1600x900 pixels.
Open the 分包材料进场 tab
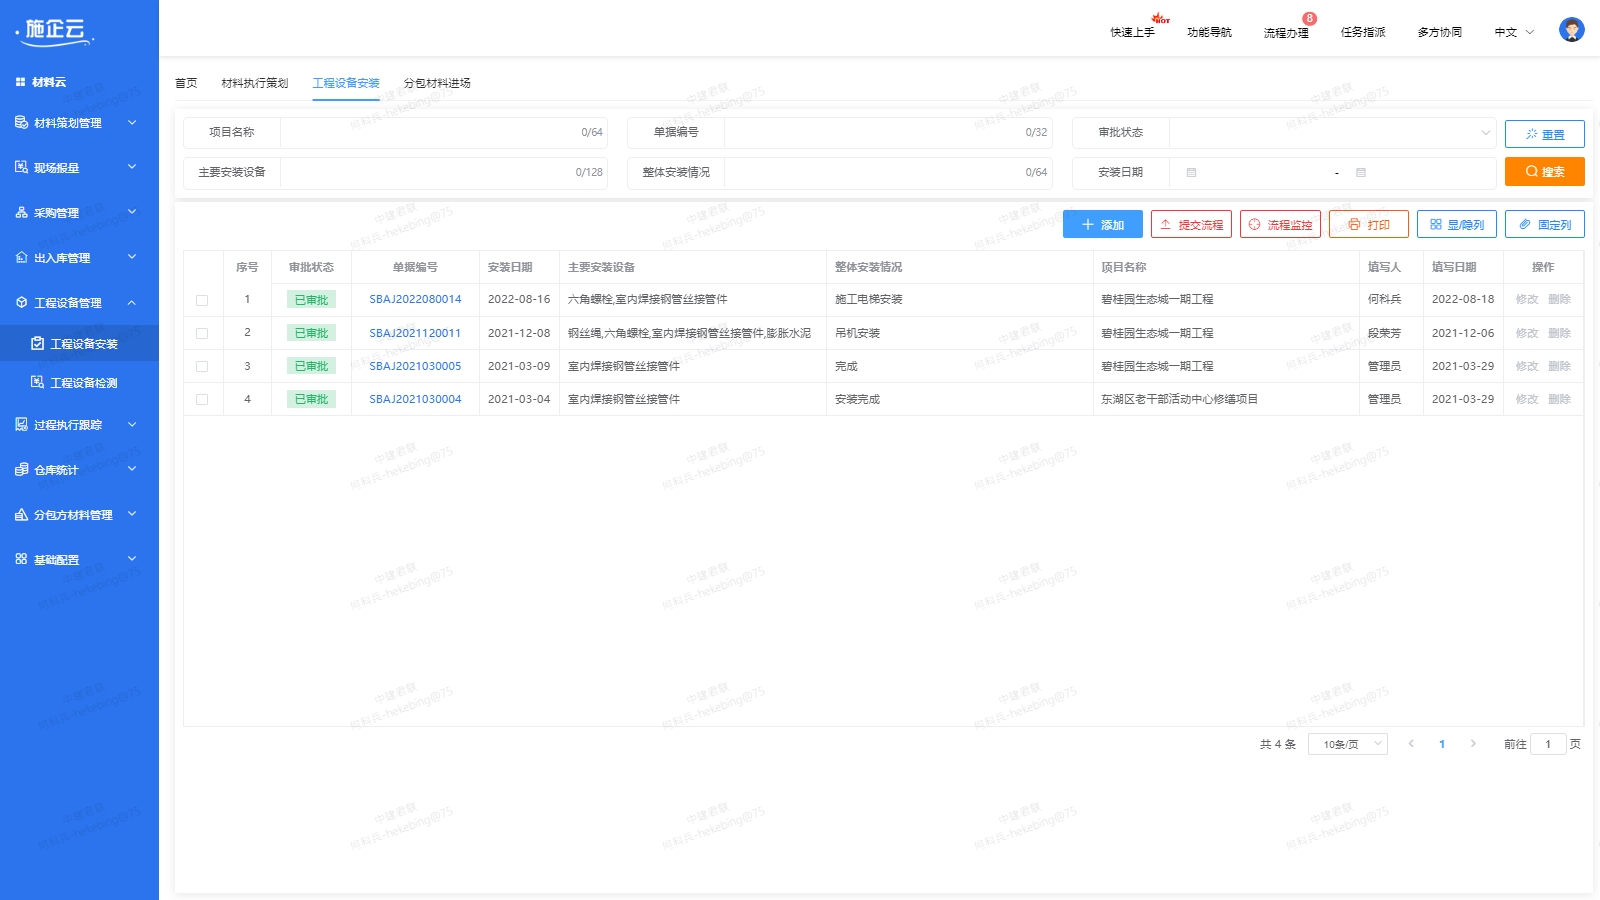pyautogui.click(x=437, y=83)
